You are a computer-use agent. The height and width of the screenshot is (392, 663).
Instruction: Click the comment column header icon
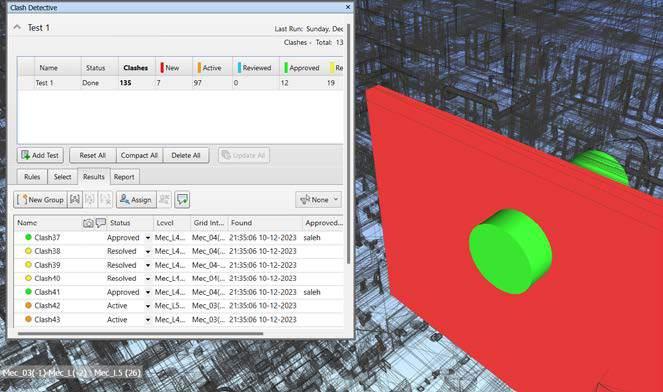point(101,222)
